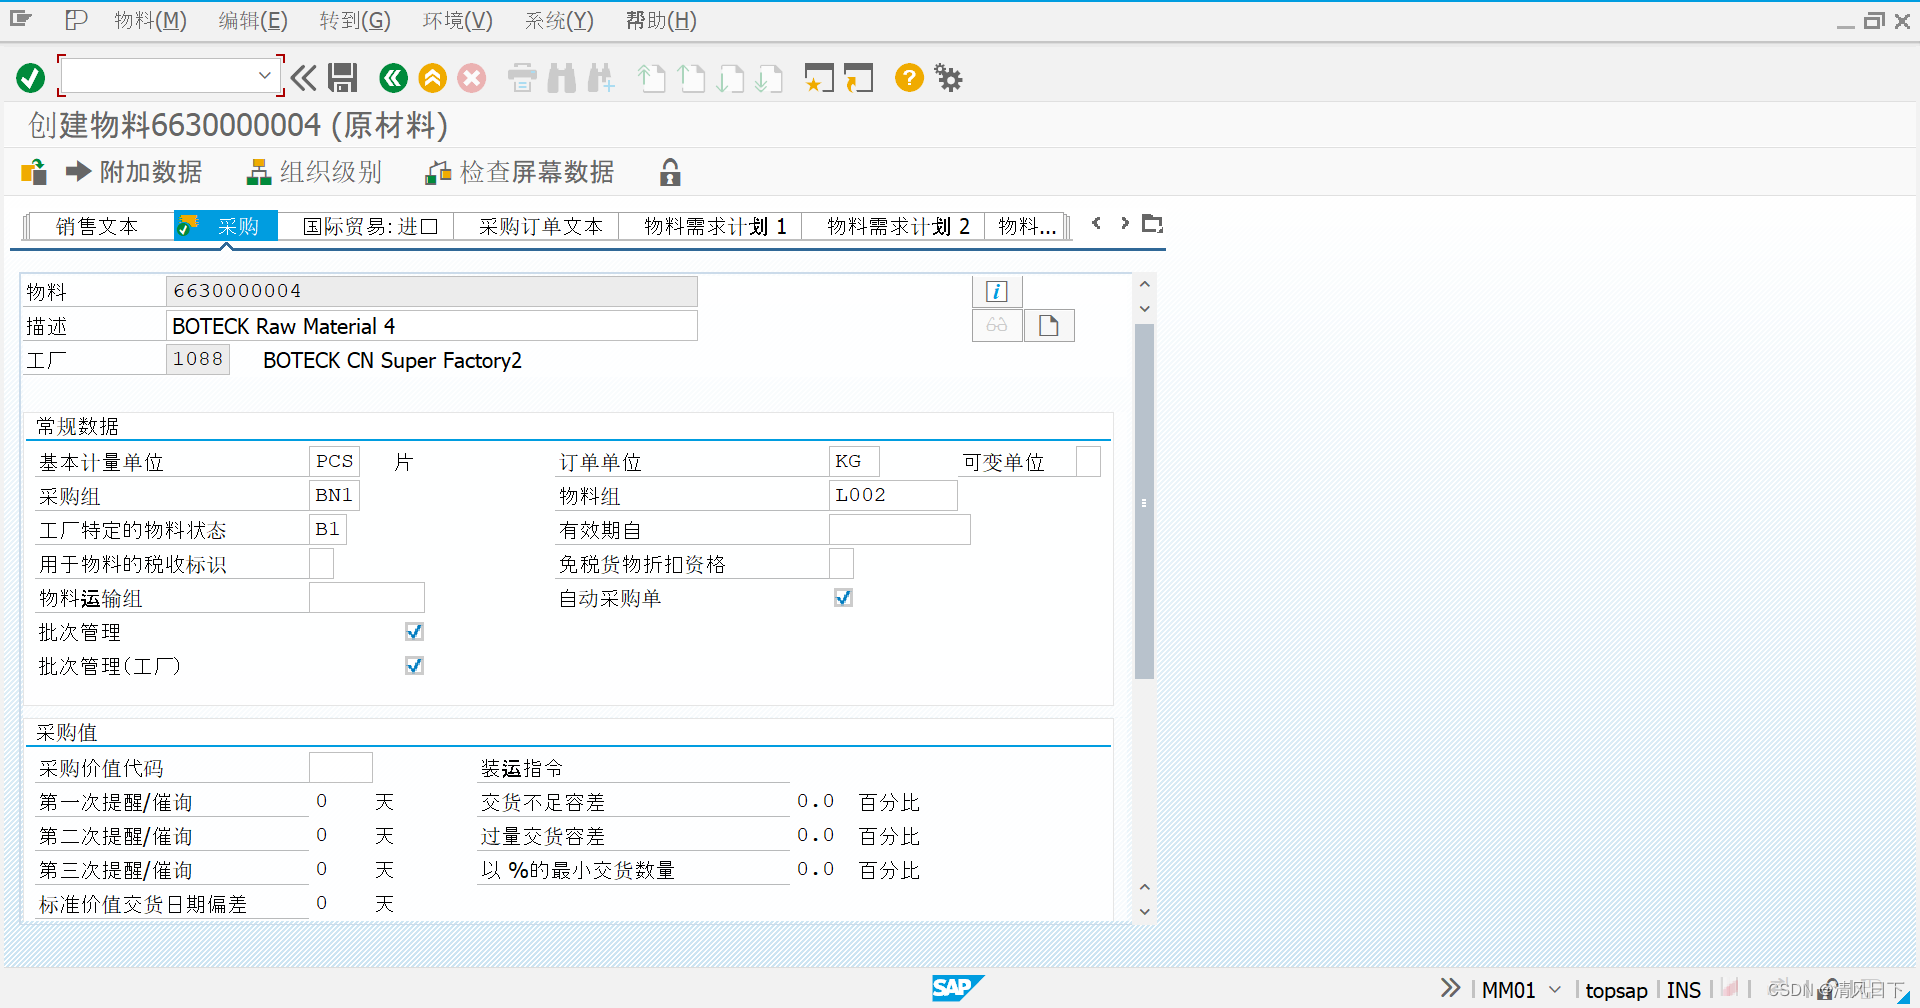Click the 检查屏幕数据 button
Viewport: 1920px width, 1008px height.
[520, 172]
